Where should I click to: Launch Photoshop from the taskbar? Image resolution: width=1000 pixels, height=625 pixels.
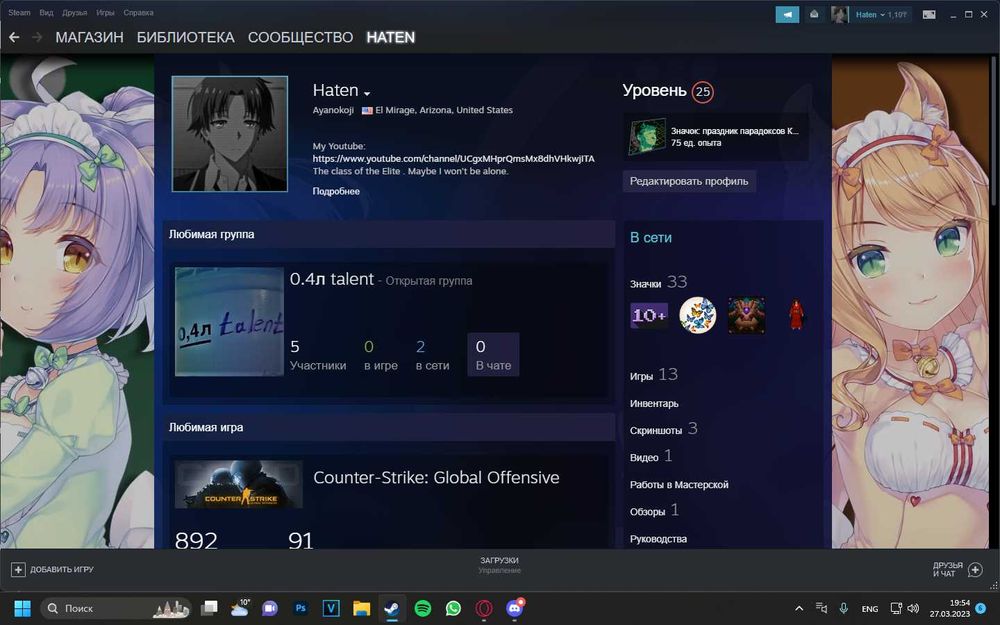[x=300, y=608]
